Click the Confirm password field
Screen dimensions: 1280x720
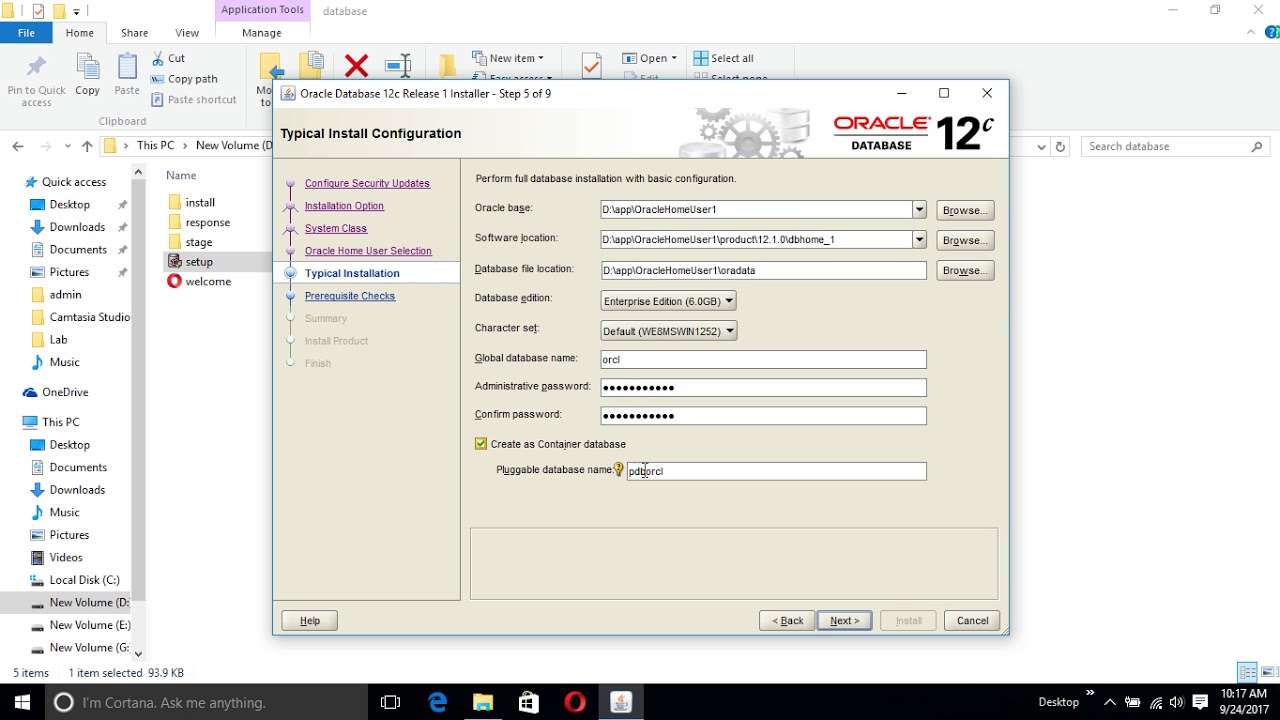pos(763,415)
